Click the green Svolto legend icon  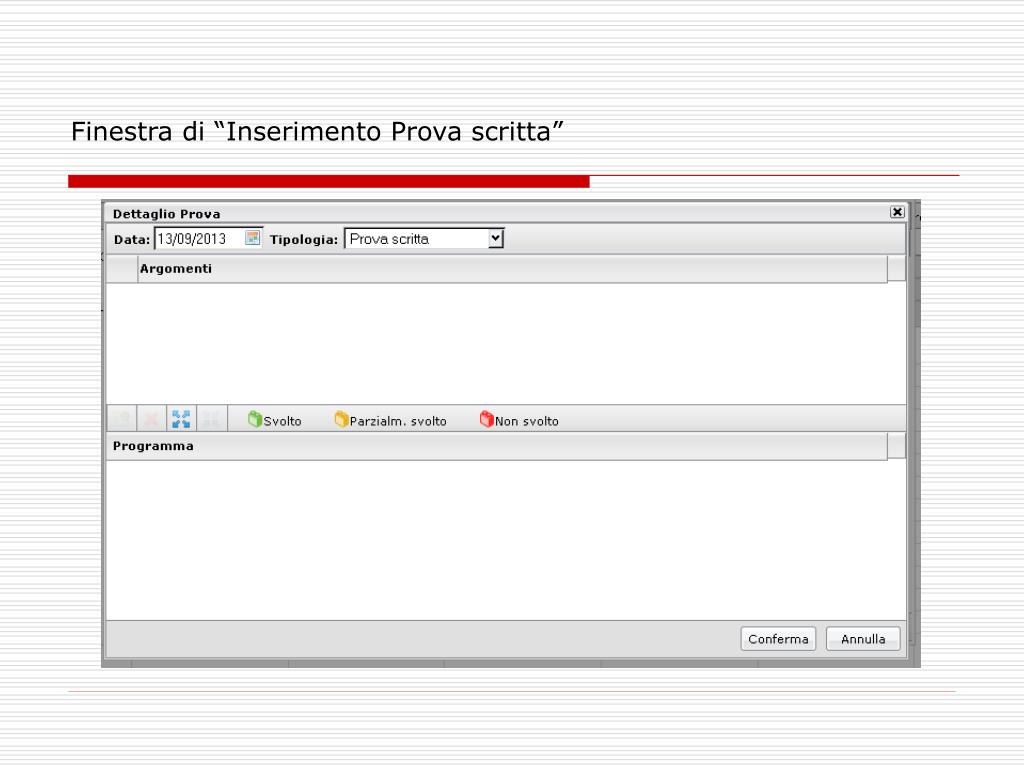pyautogui.click(x=255, y=419)
